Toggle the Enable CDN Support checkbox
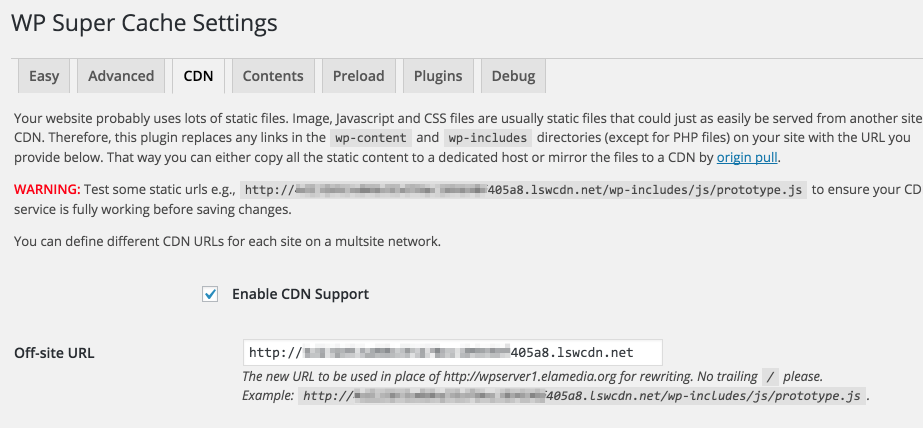This screenshot has height=428, width=923. 210,294
